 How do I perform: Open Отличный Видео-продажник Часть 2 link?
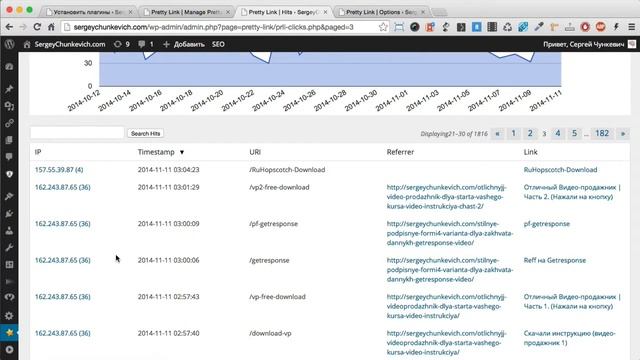tap(572, 192)
